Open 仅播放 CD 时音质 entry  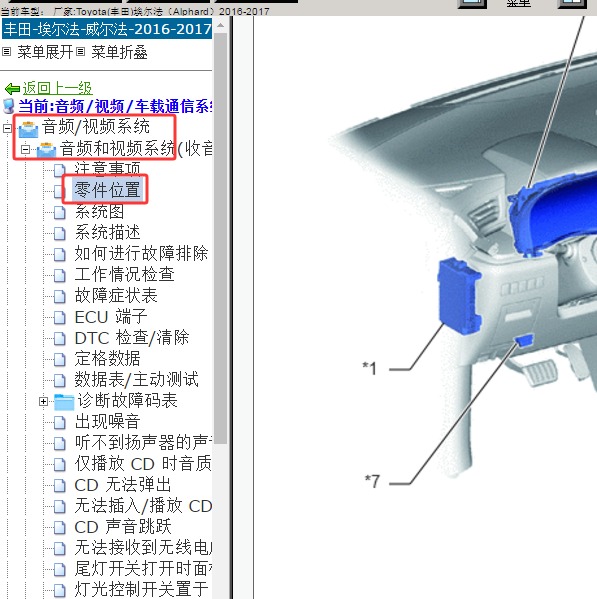tap(143, 464)
